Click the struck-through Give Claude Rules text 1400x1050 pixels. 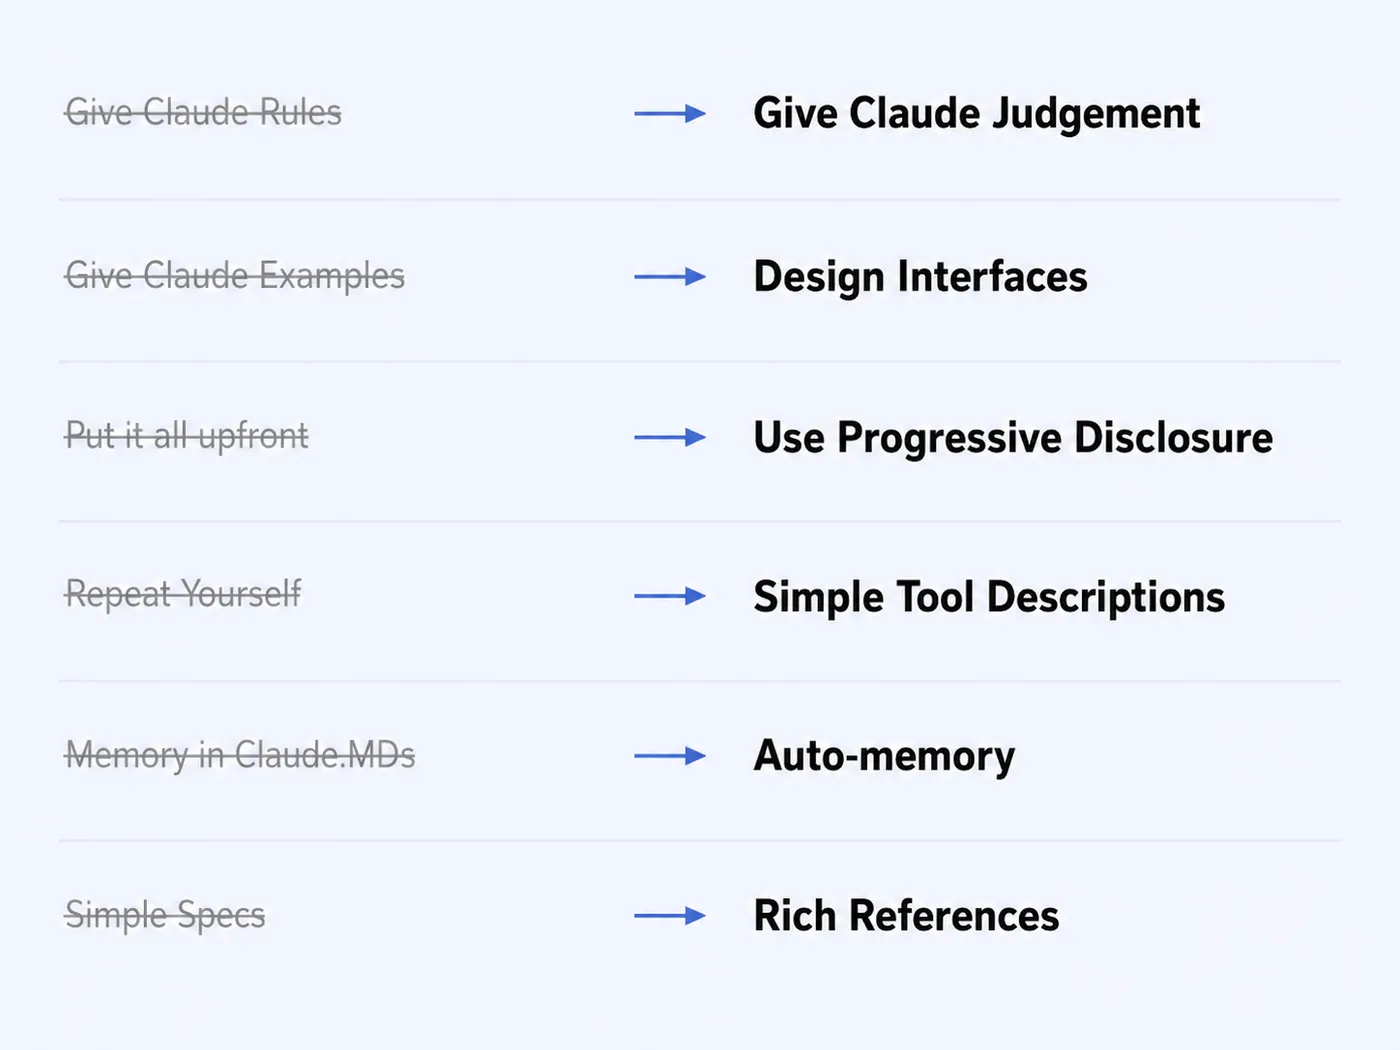(x=203, y=113)
